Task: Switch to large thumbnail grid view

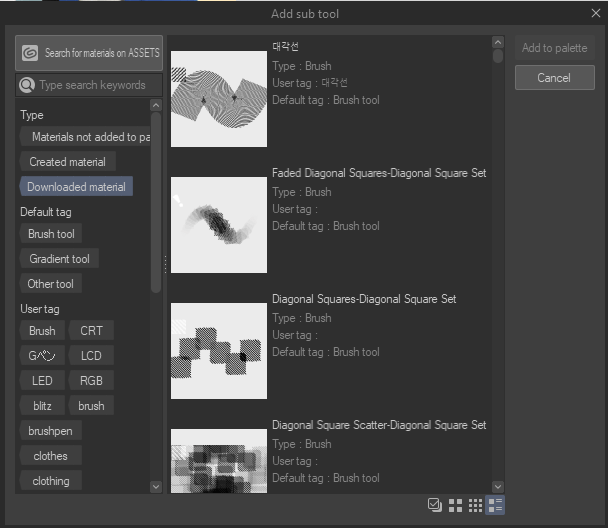Action: pyautogui.click(x=455, y=505)
